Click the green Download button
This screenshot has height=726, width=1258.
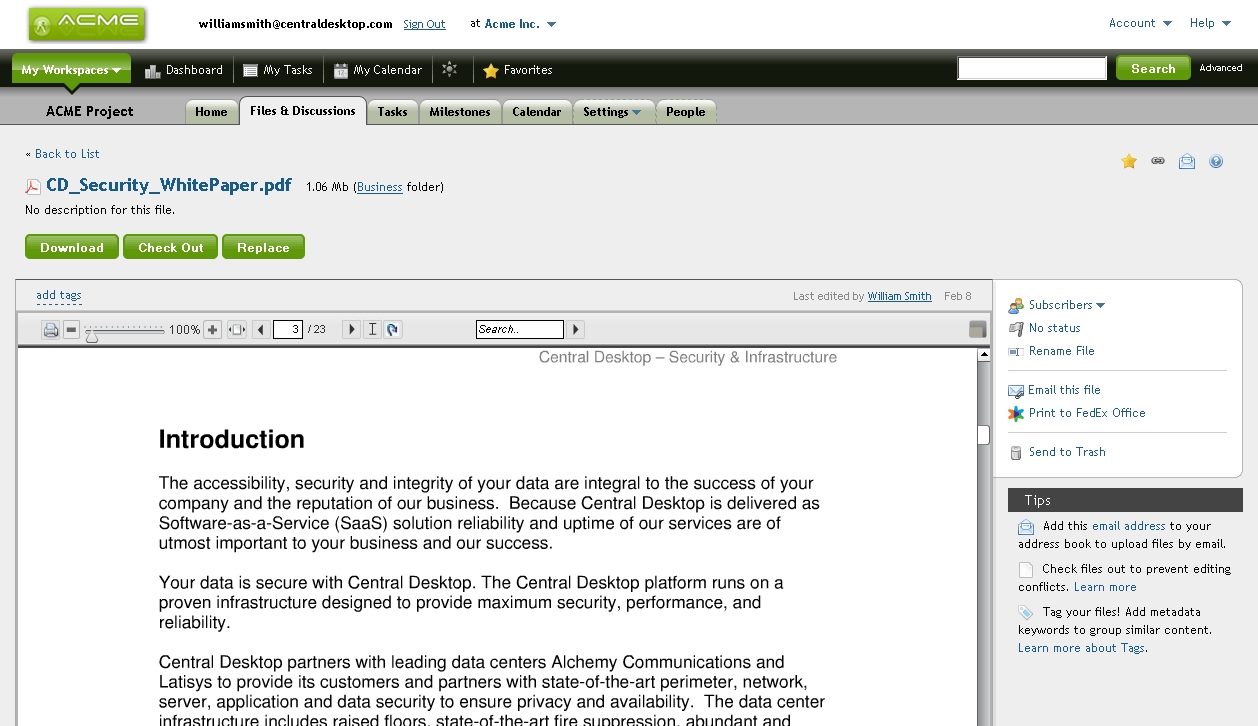(x=72, y=247)
